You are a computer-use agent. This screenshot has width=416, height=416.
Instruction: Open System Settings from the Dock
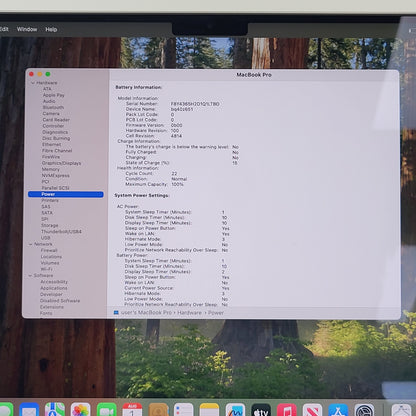[x=364, y=410]
